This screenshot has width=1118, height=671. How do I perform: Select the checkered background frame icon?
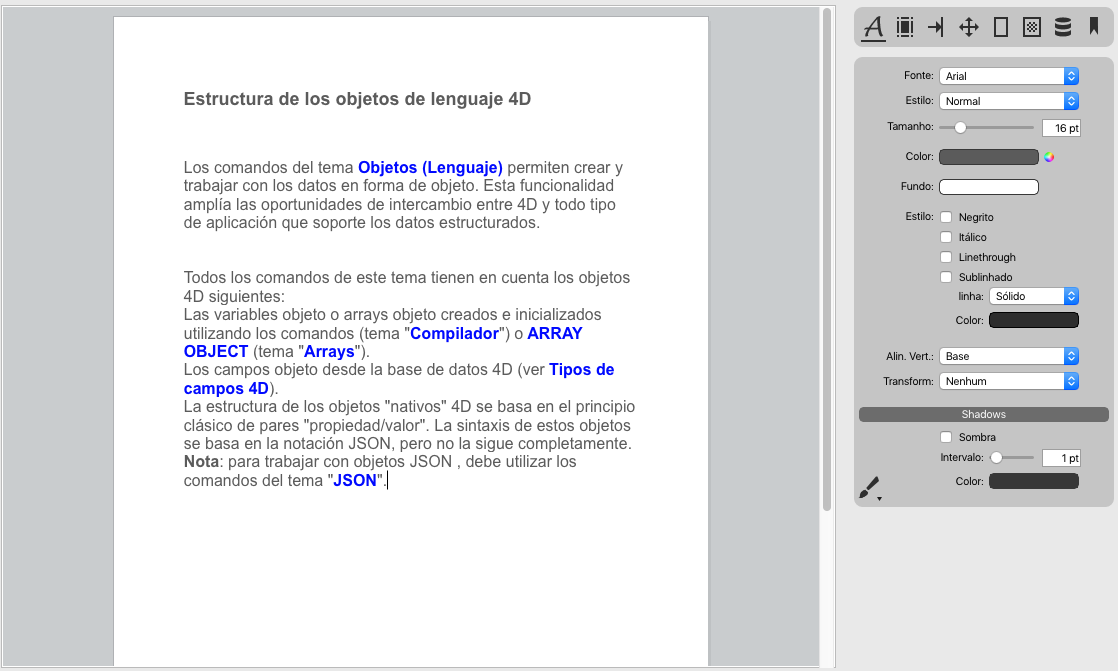coord(1032,27)
